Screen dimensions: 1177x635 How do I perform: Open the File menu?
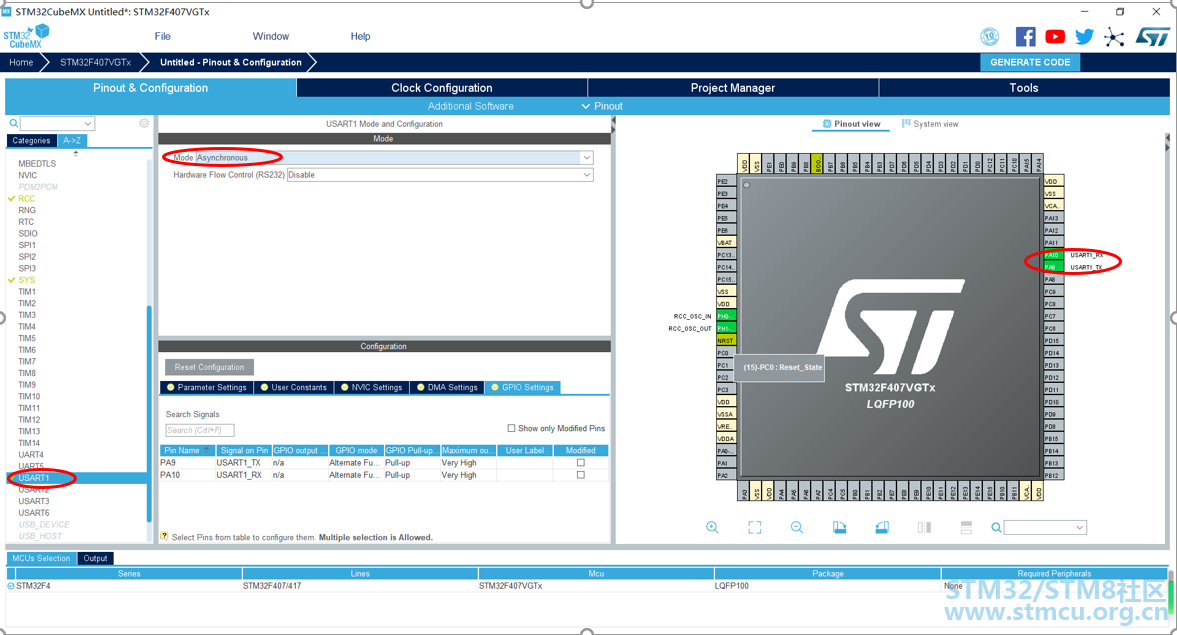click(x=163, y=36)
